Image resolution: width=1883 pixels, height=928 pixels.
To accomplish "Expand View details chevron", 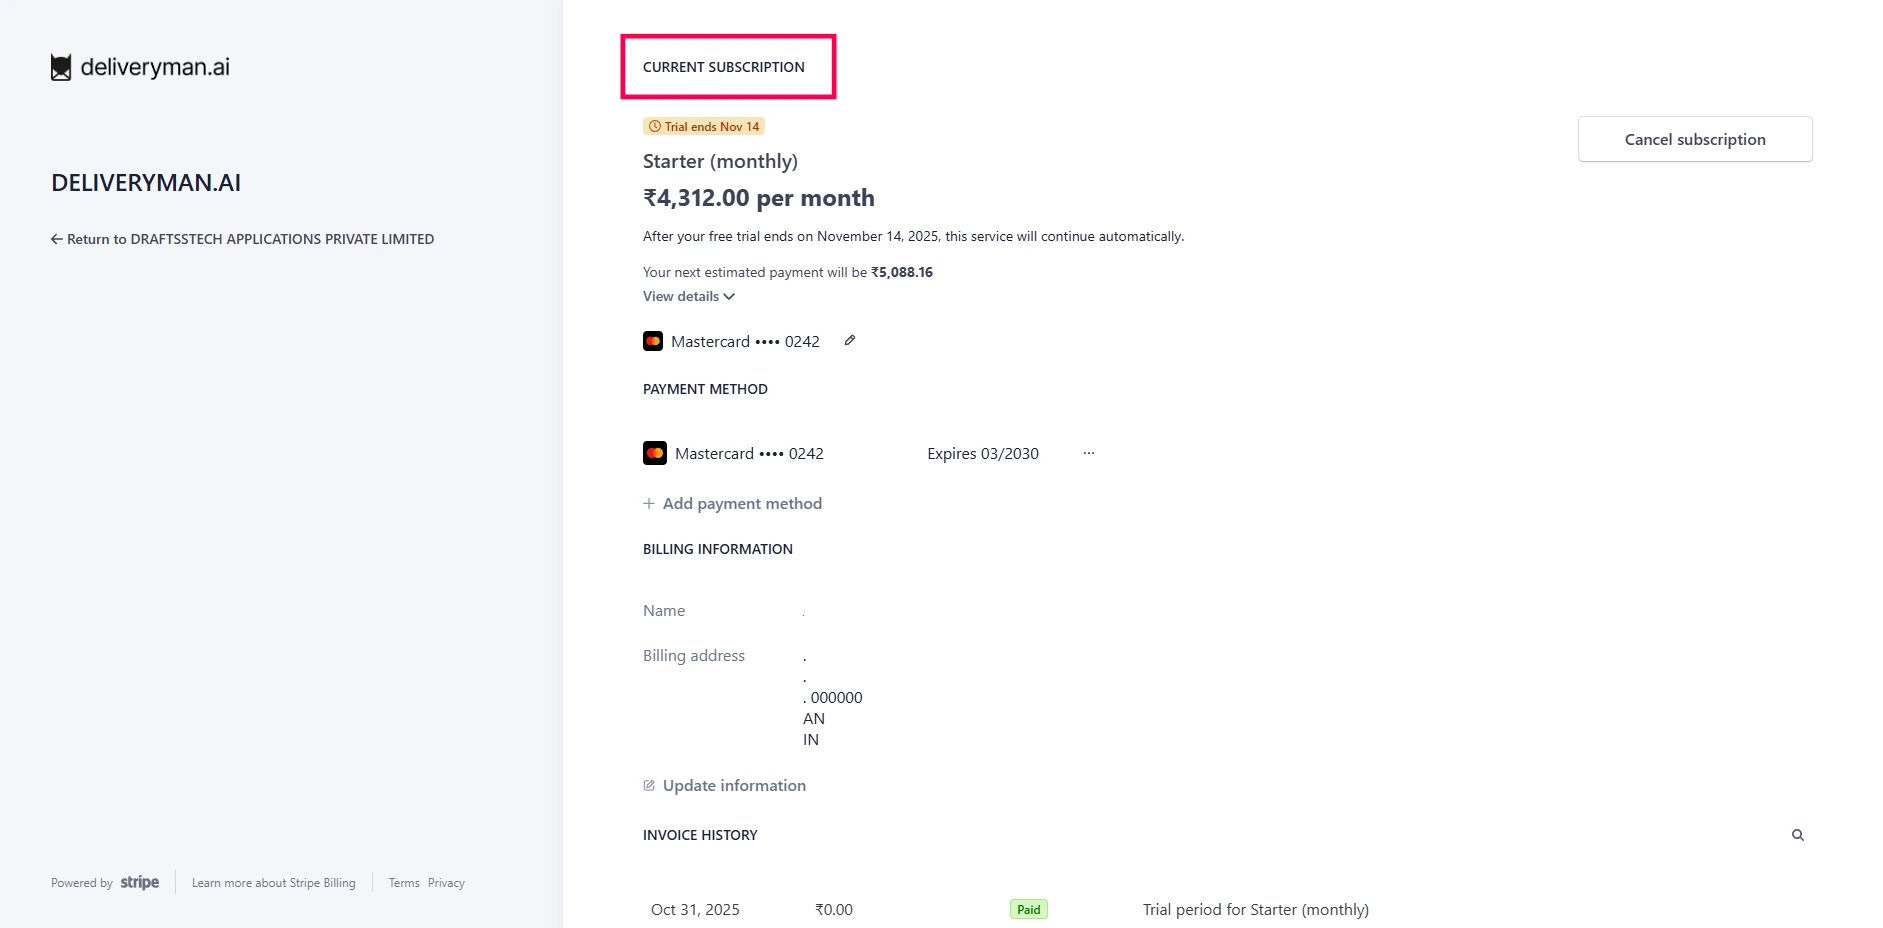I will click(729, 297).
